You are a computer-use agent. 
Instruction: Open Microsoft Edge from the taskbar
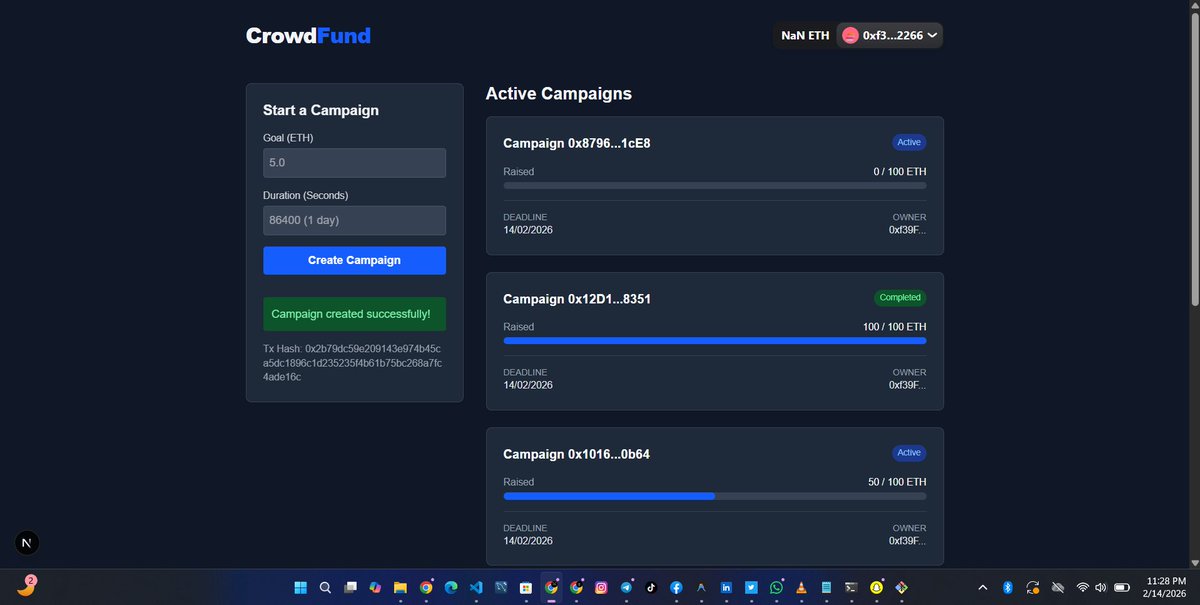[451, 588]
